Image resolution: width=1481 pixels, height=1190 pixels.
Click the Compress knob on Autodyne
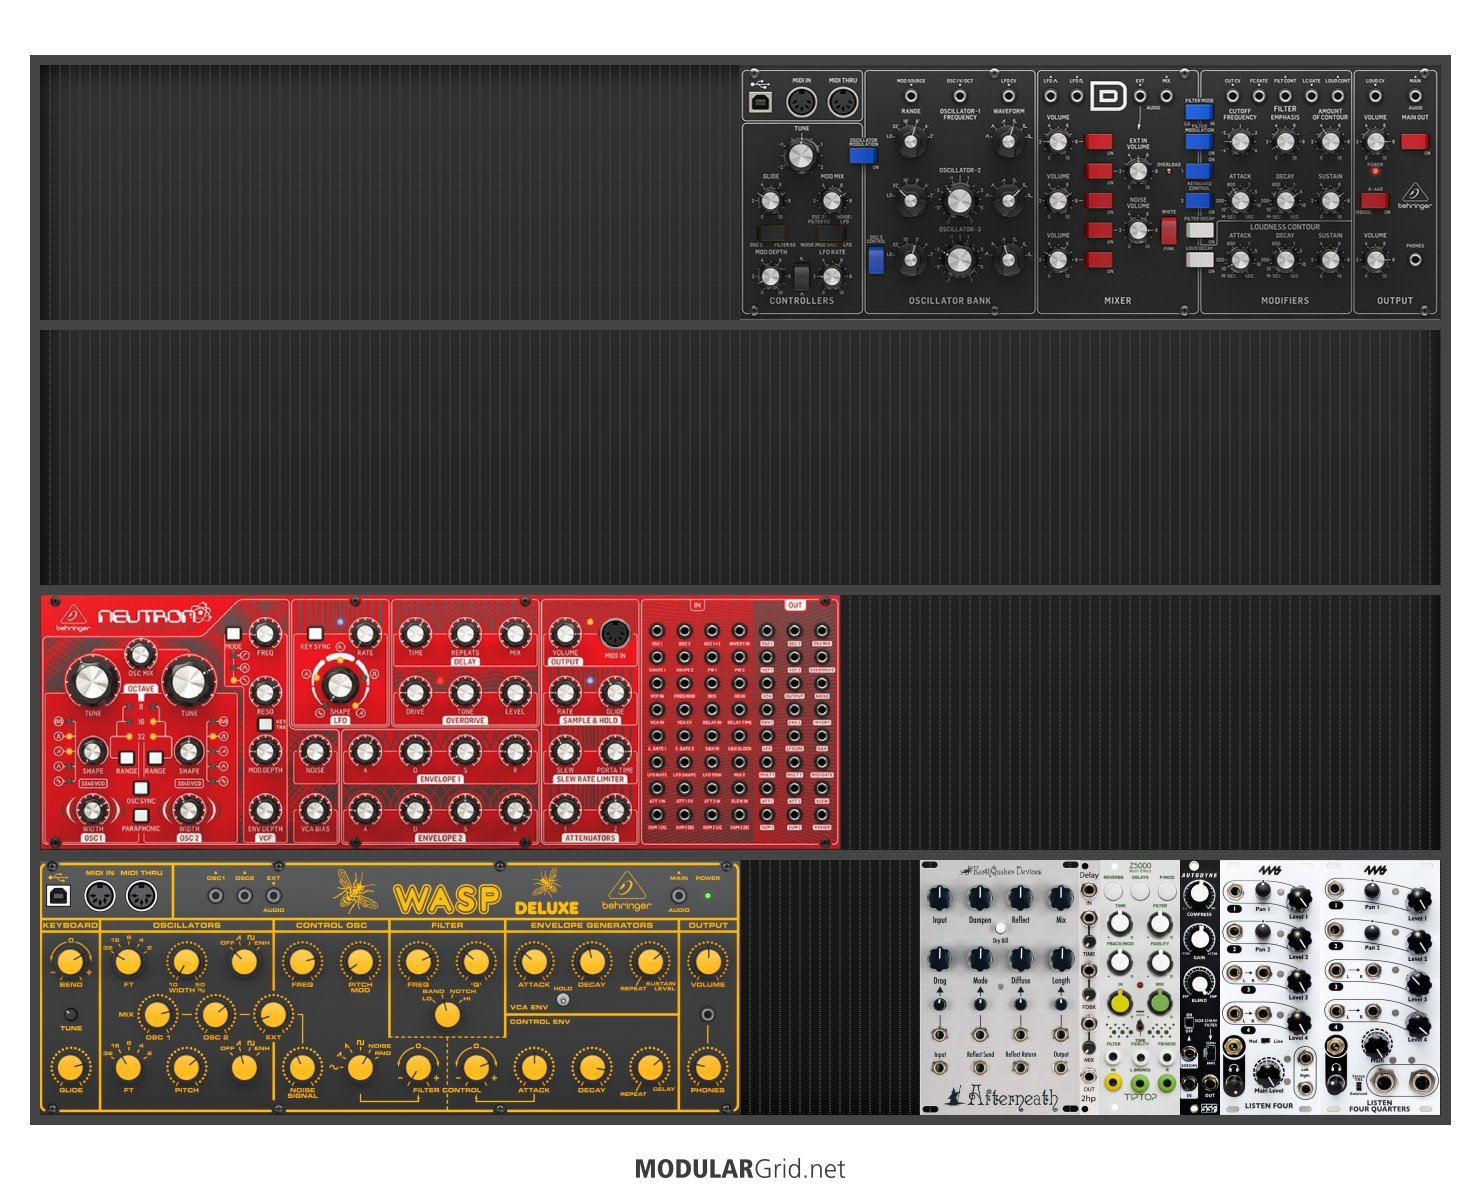[1199, 895]
